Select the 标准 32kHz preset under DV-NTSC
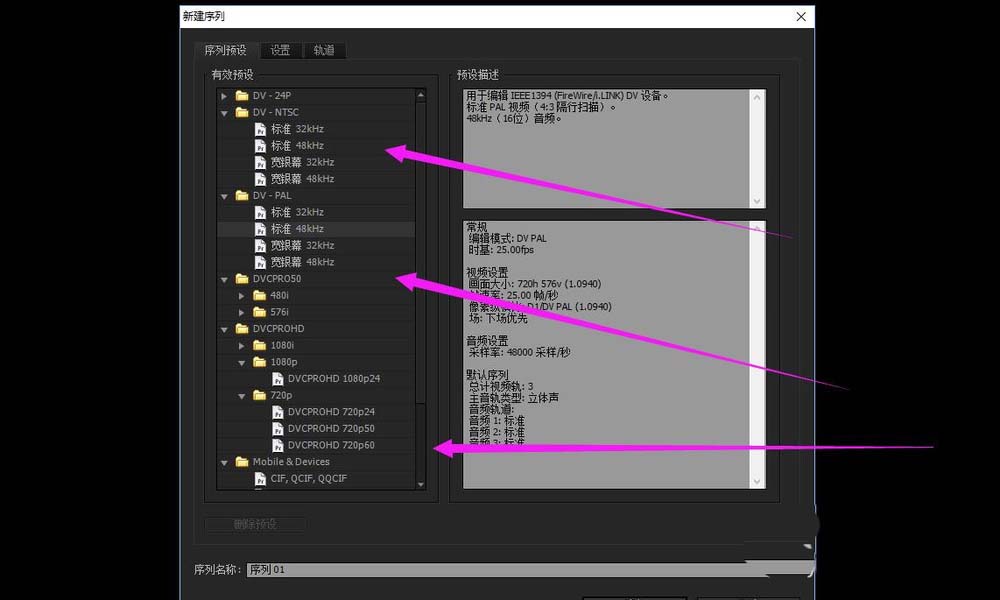 [260, 128]
